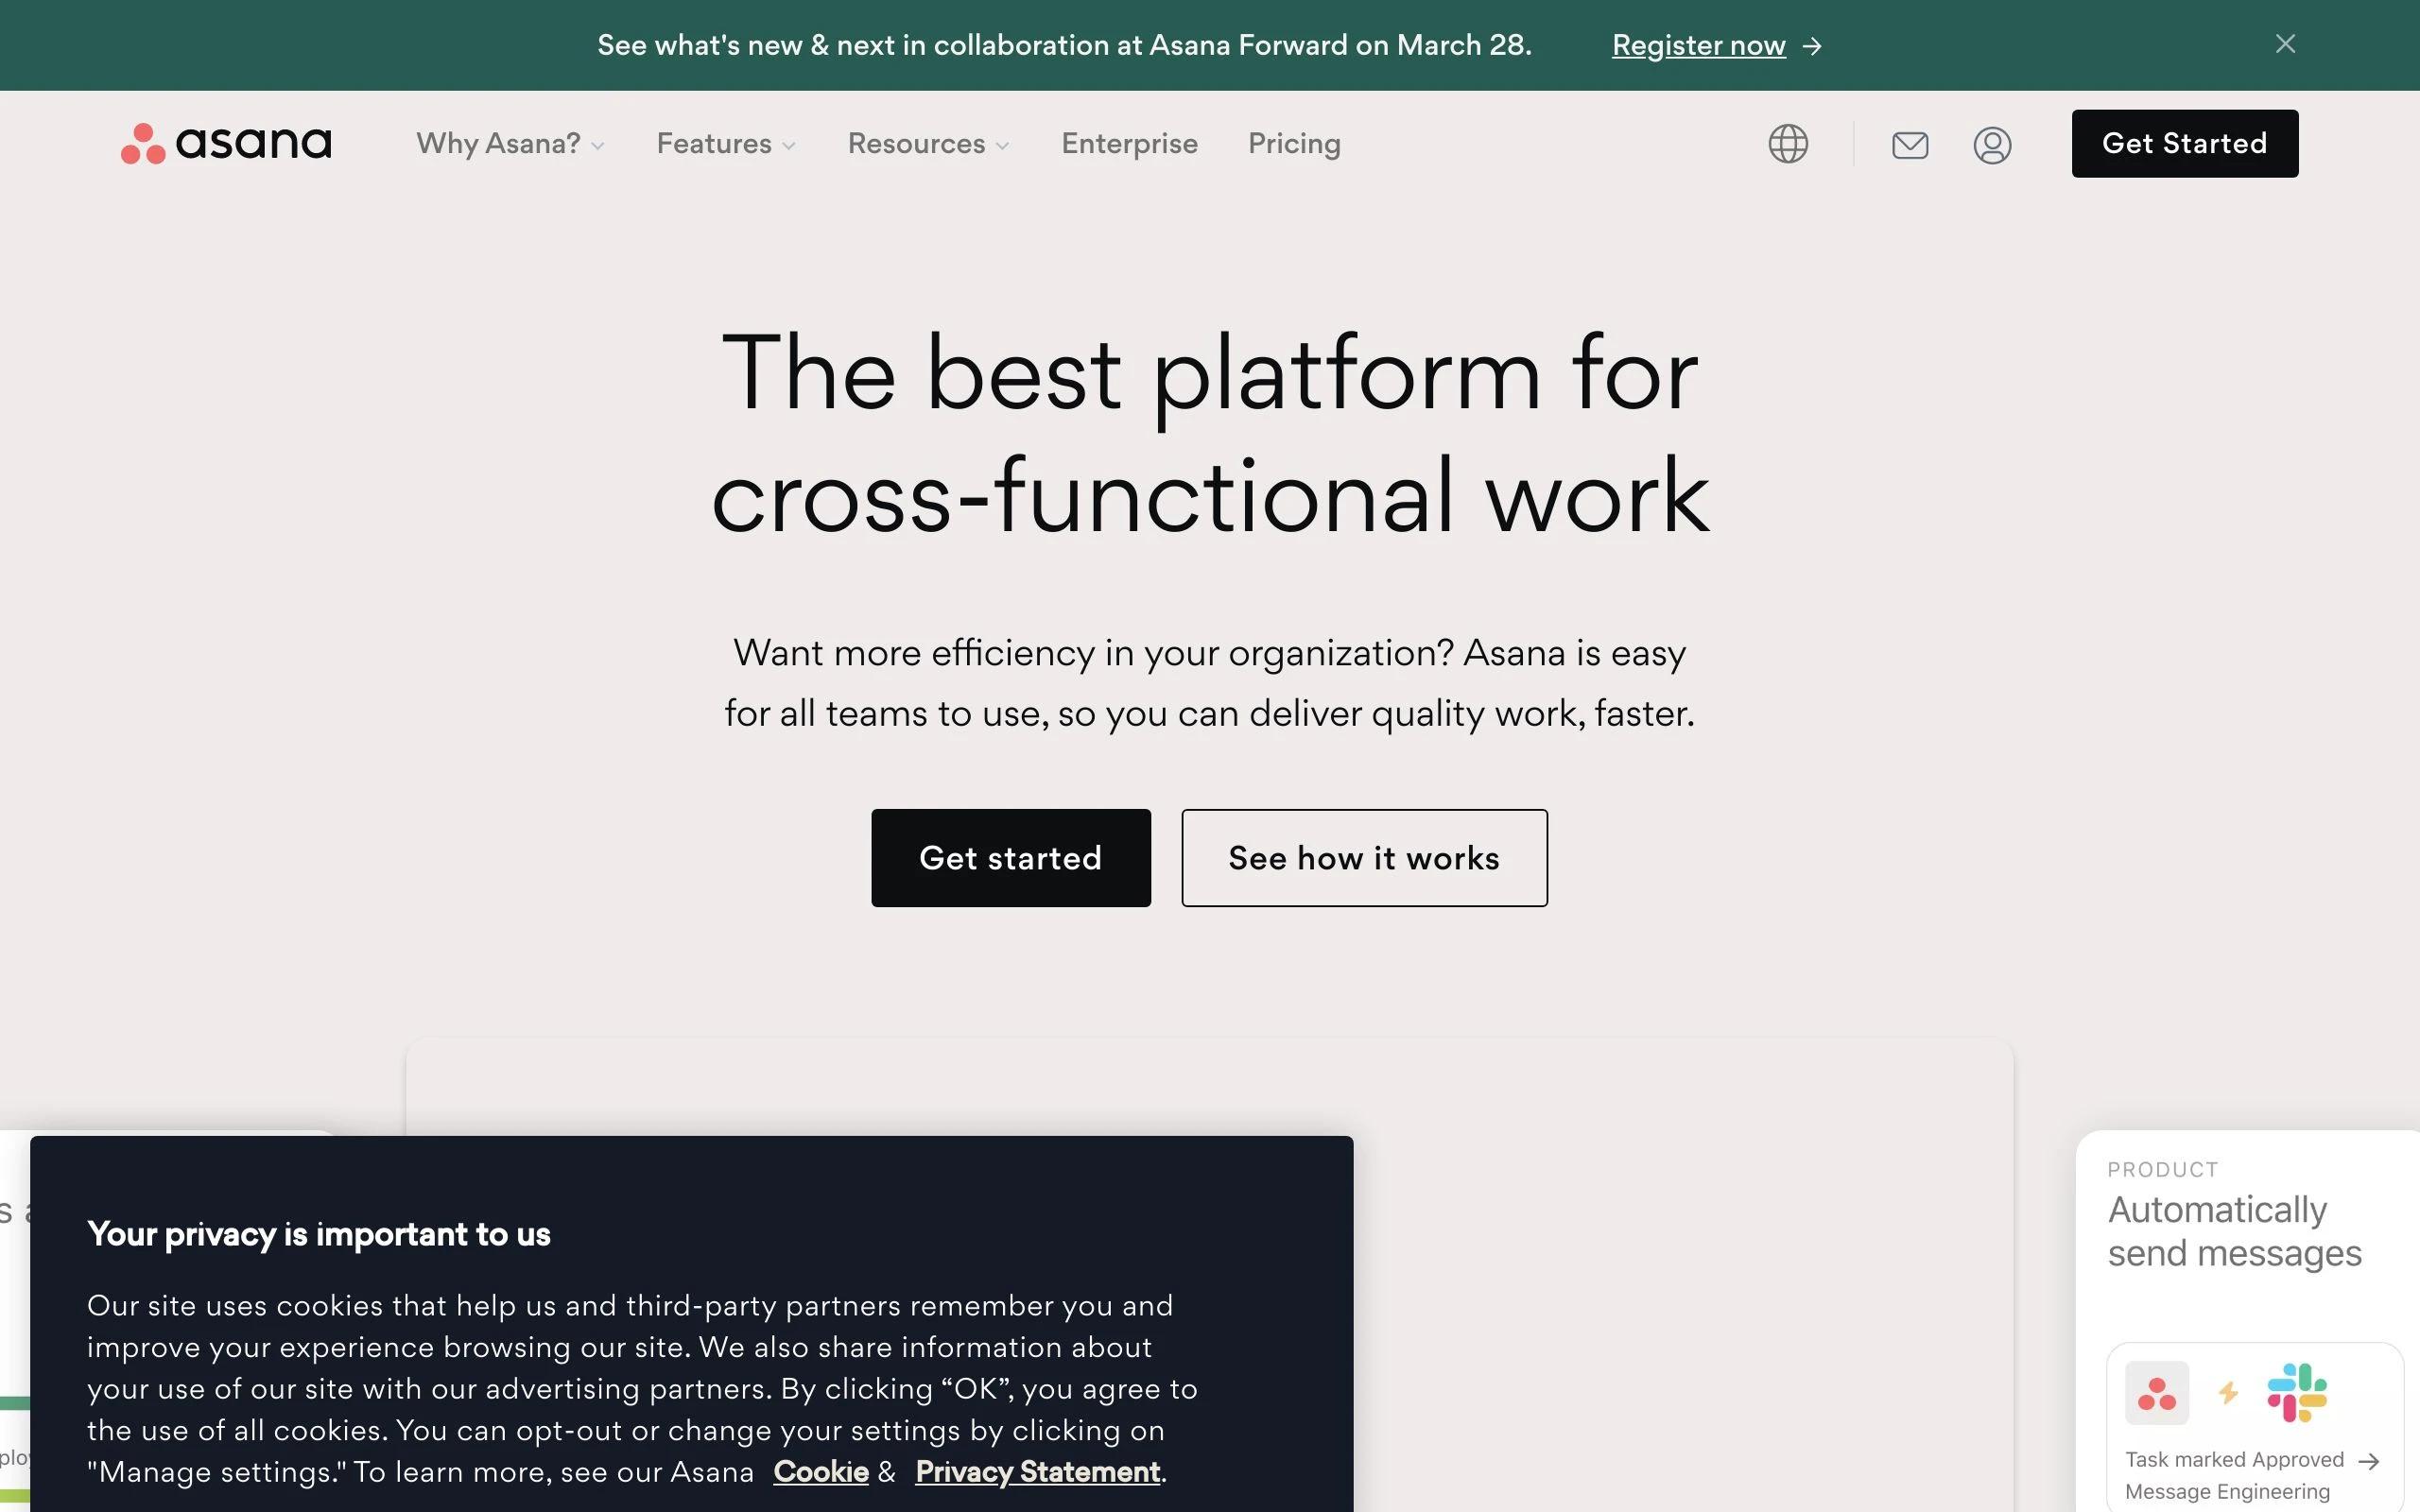Open the Privacy Statement link
Screen dimensions: 2420x1512
pos(1037,1472)
